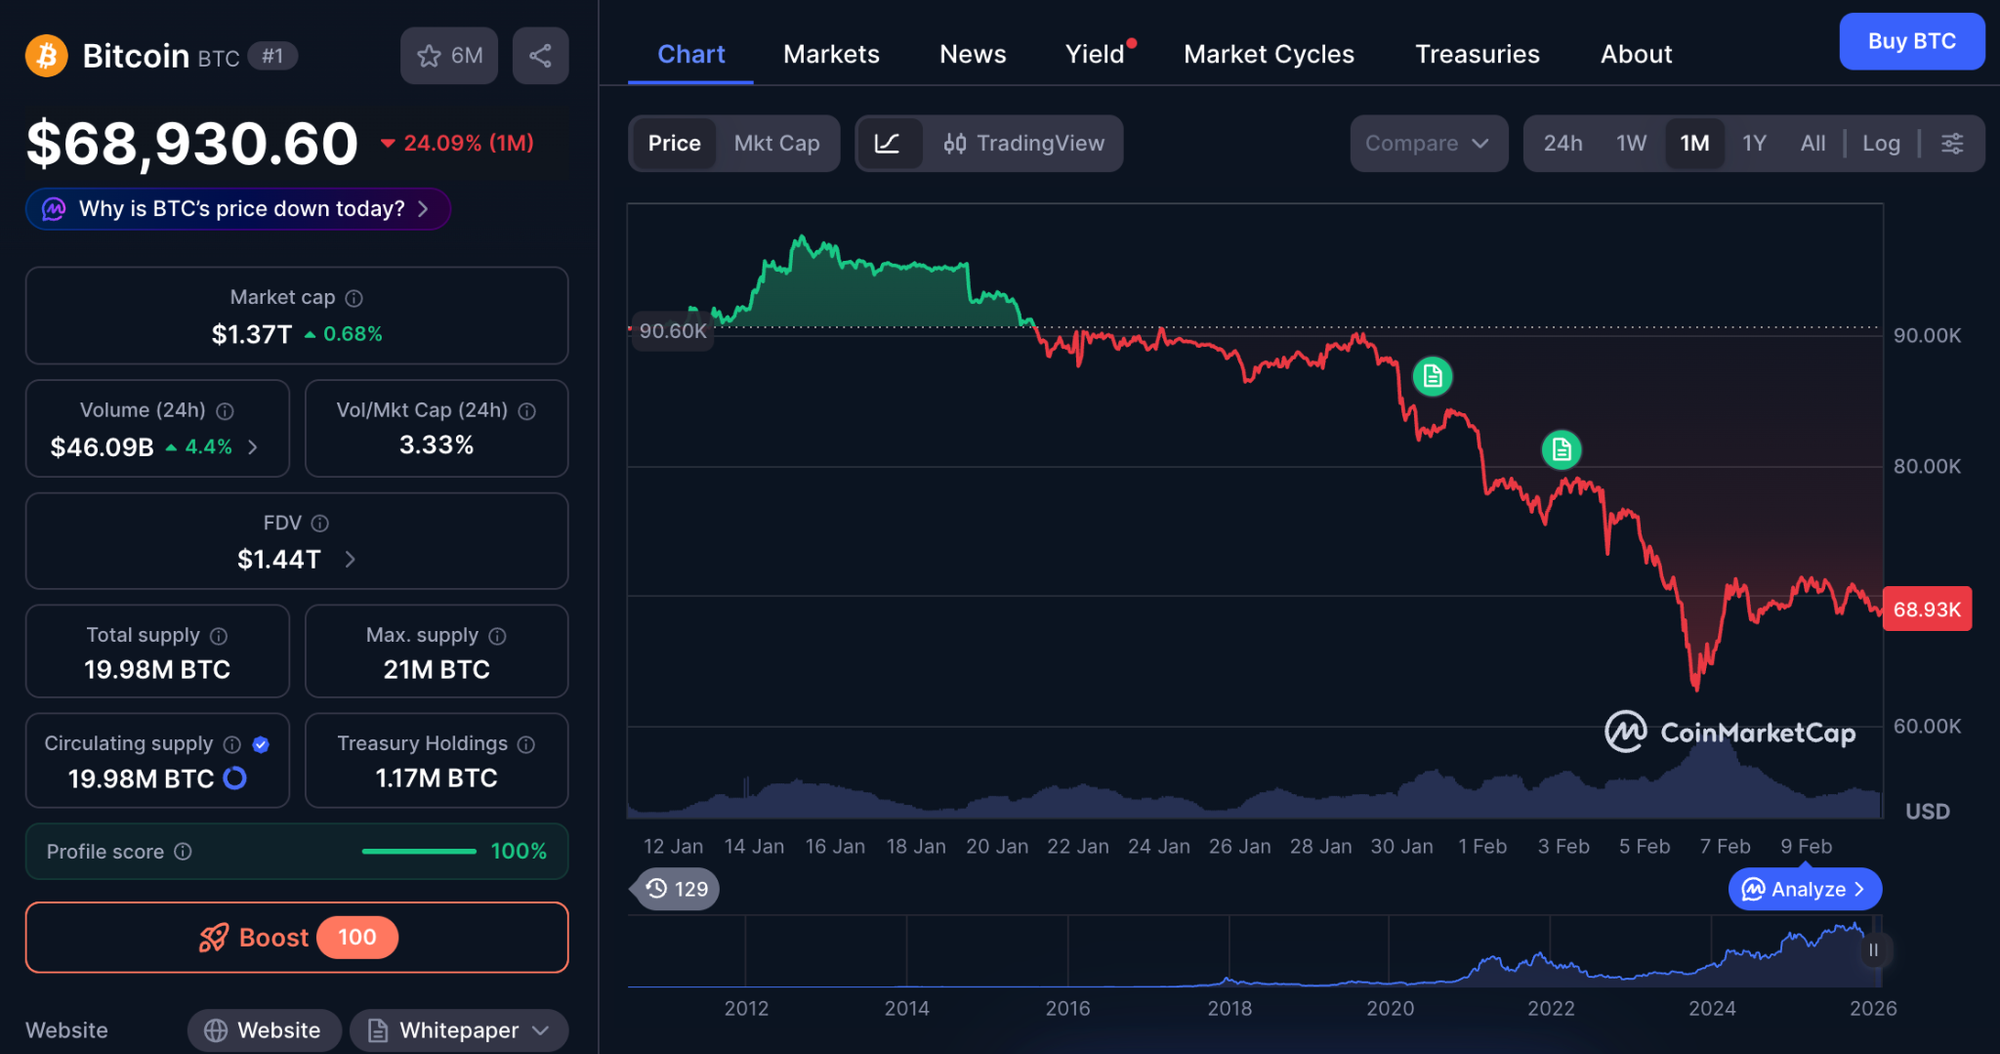Open the Compare dropdown above the chart
2000x1054 pixels.
tap(1429, 143)
